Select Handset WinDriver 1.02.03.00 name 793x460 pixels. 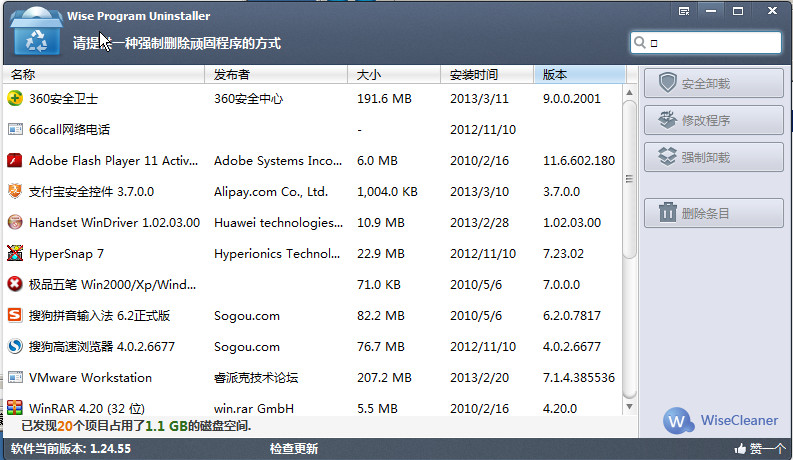[x=114, y=222]
